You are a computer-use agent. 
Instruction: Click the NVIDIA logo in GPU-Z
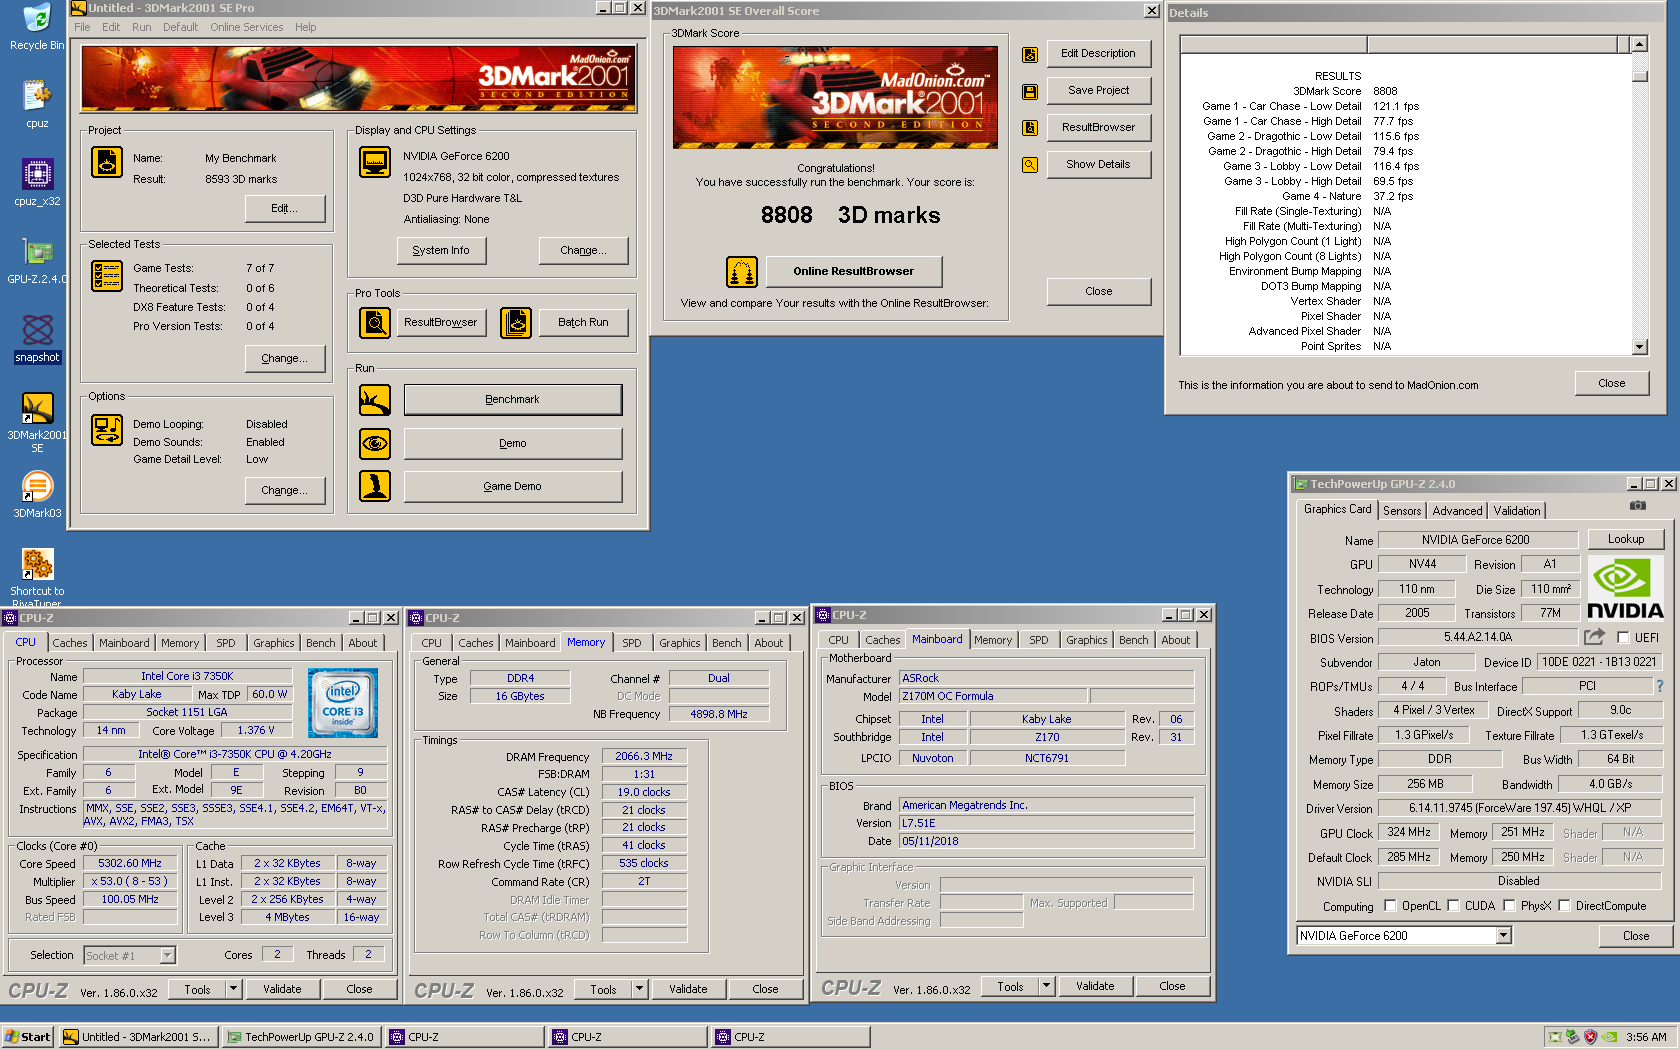point(1626,589)
